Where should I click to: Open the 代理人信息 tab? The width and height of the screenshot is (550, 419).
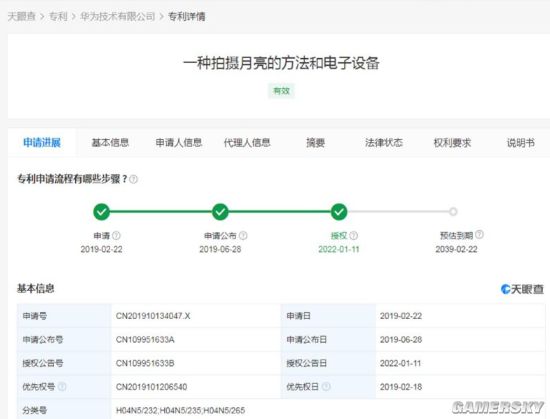pyautogui.click(x=247, y=143)
